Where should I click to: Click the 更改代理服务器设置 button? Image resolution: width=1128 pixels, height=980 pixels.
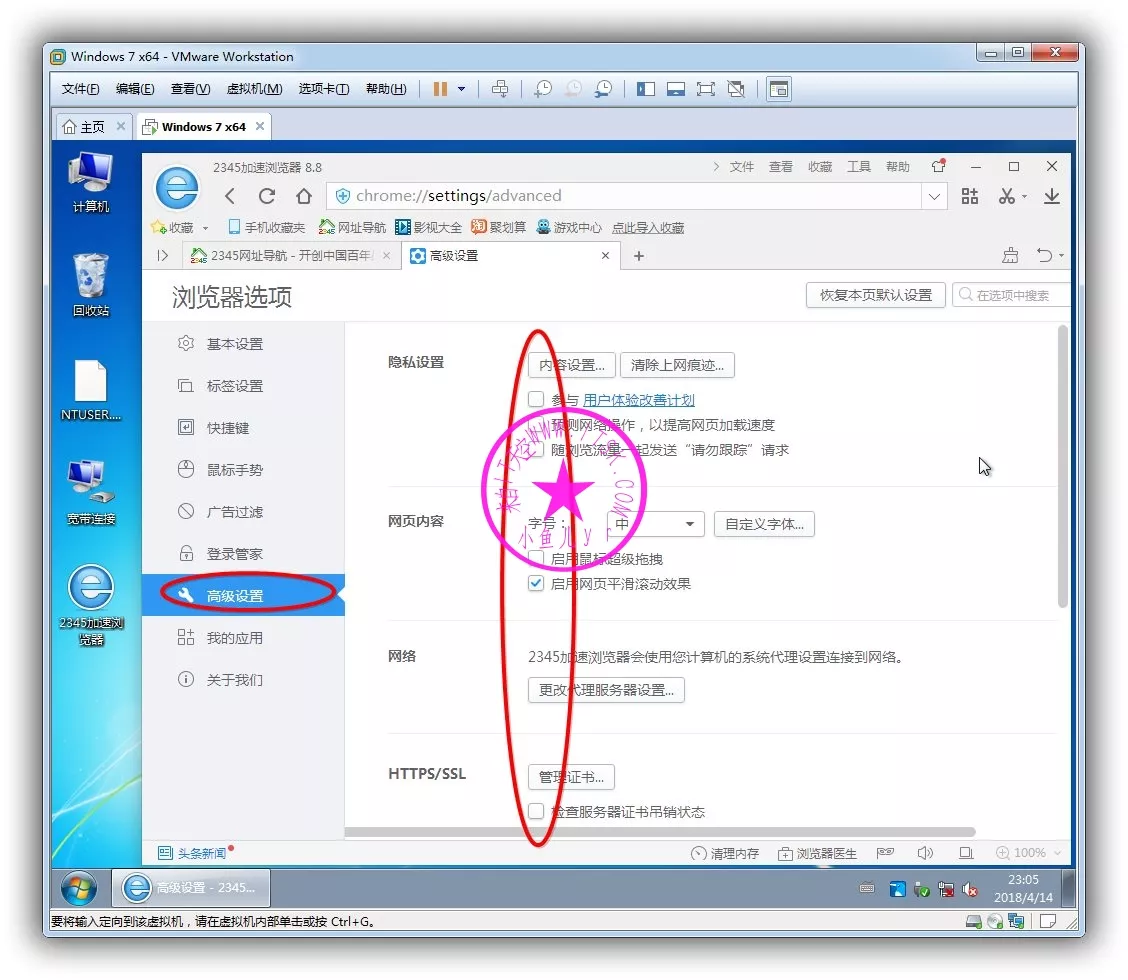606,690
